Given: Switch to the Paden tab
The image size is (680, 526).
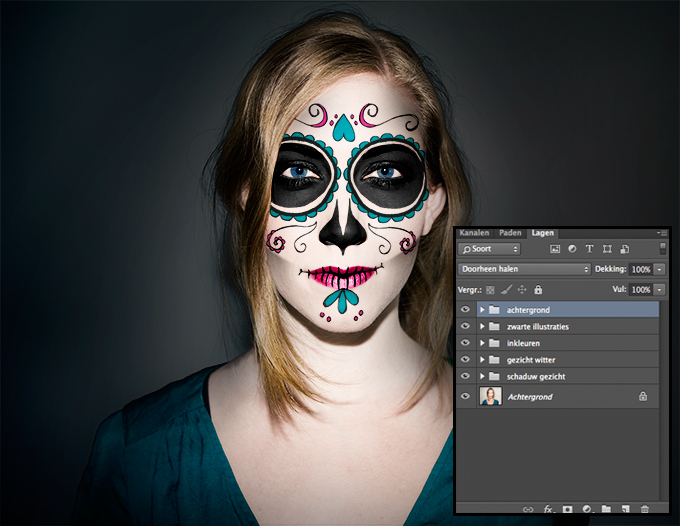Looking at the screenshot, I should 510,233.
